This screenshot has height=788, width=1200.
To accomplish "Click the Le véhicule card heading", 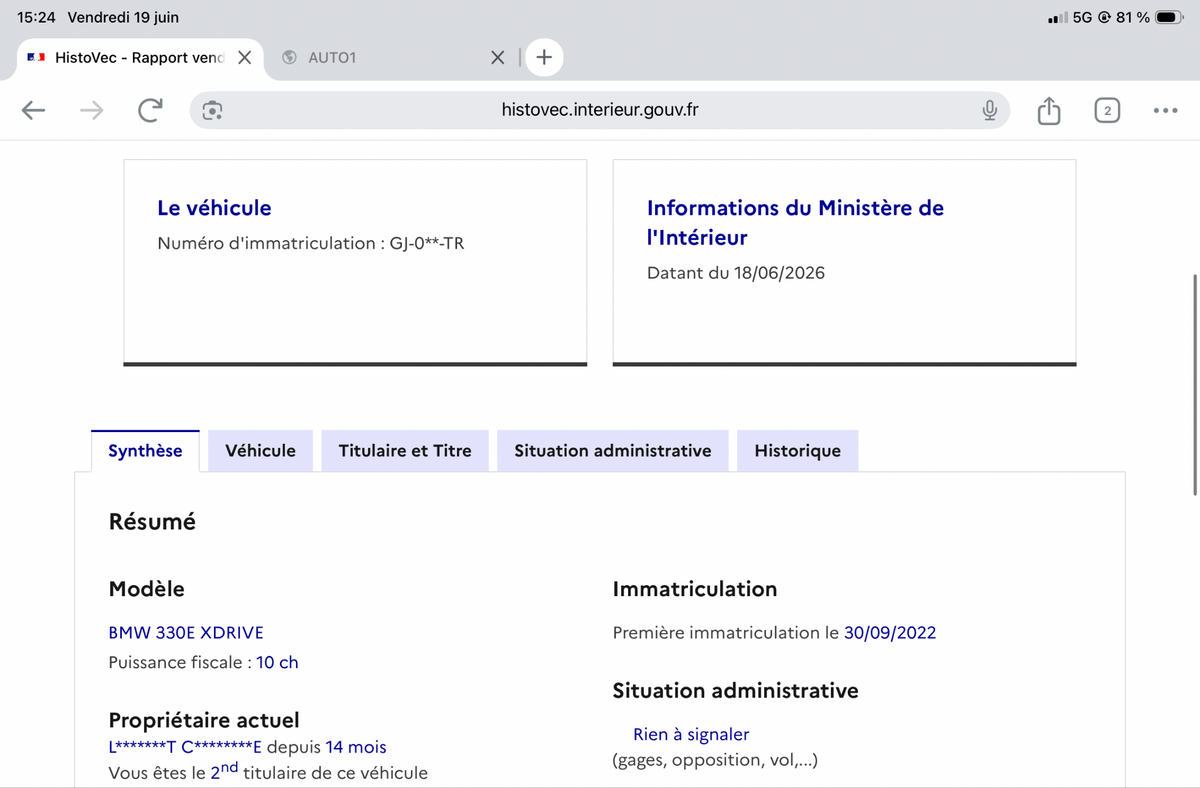I will tap(214, 208).
